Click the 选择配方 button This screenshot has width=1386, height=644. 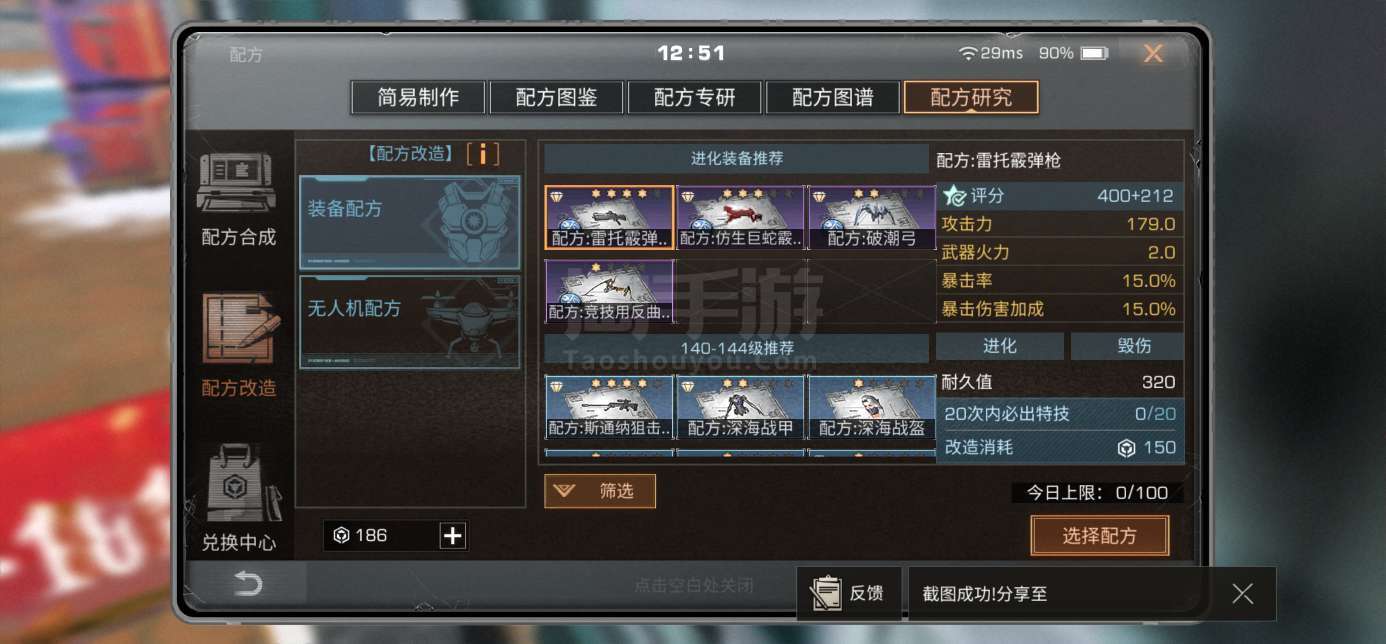pyautogui.click(x=1099, y=536)
